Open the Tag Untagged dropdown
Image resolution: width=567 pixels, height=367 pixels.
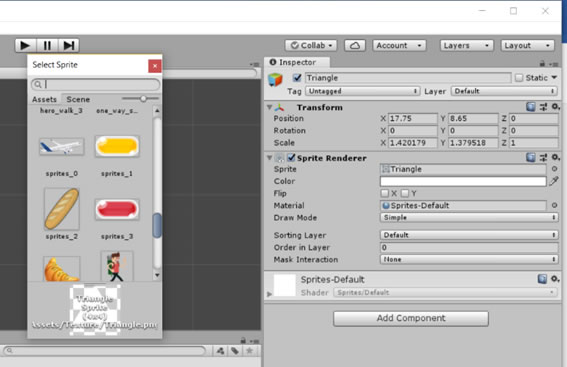click(362, 91)
